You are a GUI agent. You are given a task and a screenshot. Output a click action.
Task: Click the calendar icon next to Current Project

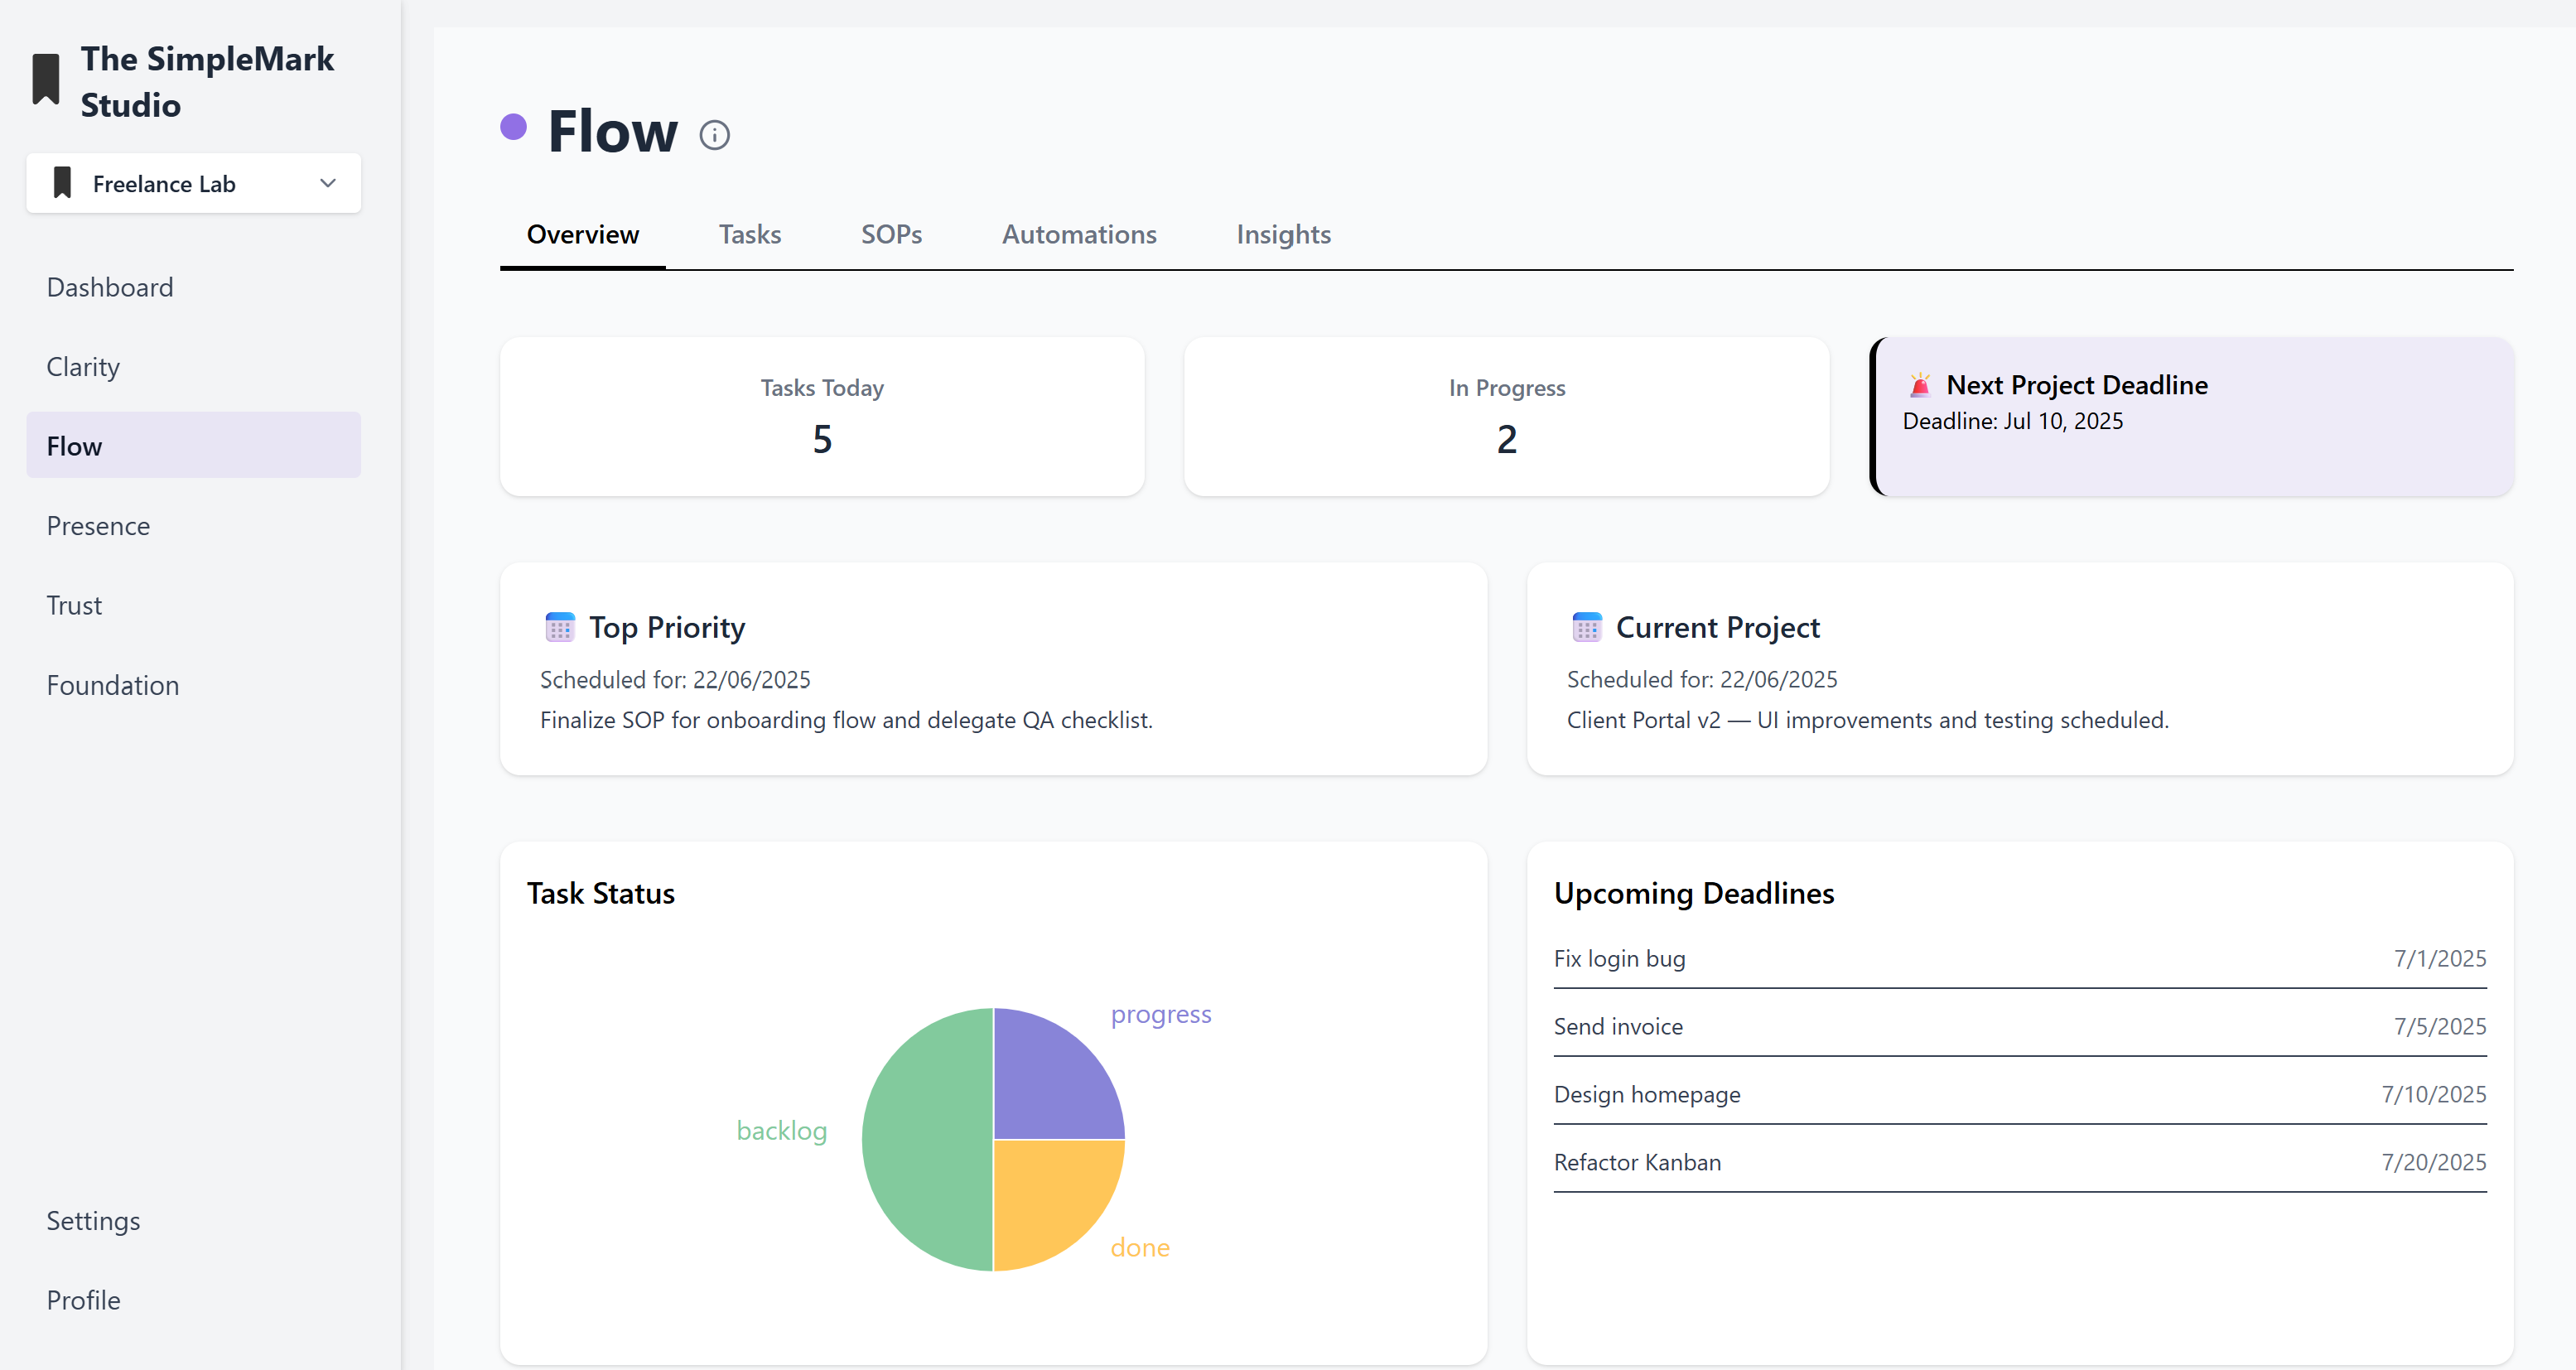click(1587, 627)
